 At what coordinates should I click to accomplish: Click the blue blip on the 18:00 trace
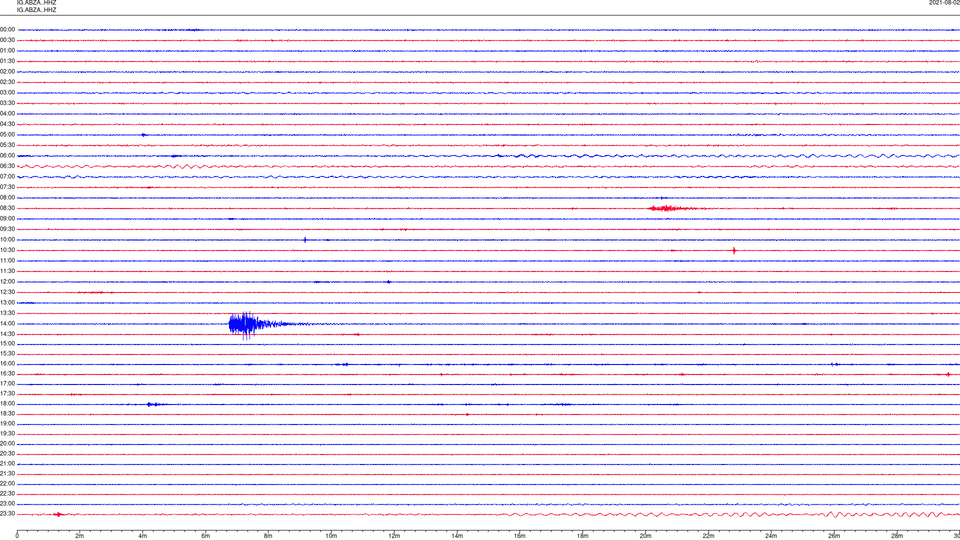click(153, 404)
